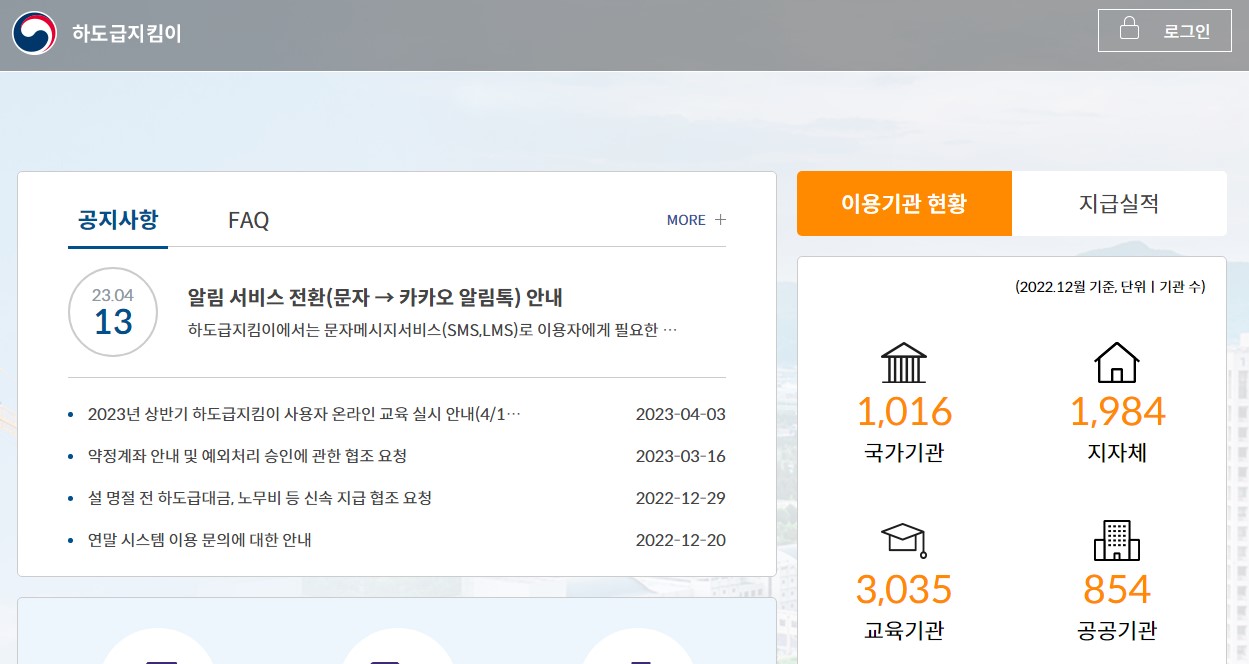This screenshot has width=1249, height=664.
Task: Open the 연말 시스템 이용 문의 notice
Action: click(x=200, y=540)
